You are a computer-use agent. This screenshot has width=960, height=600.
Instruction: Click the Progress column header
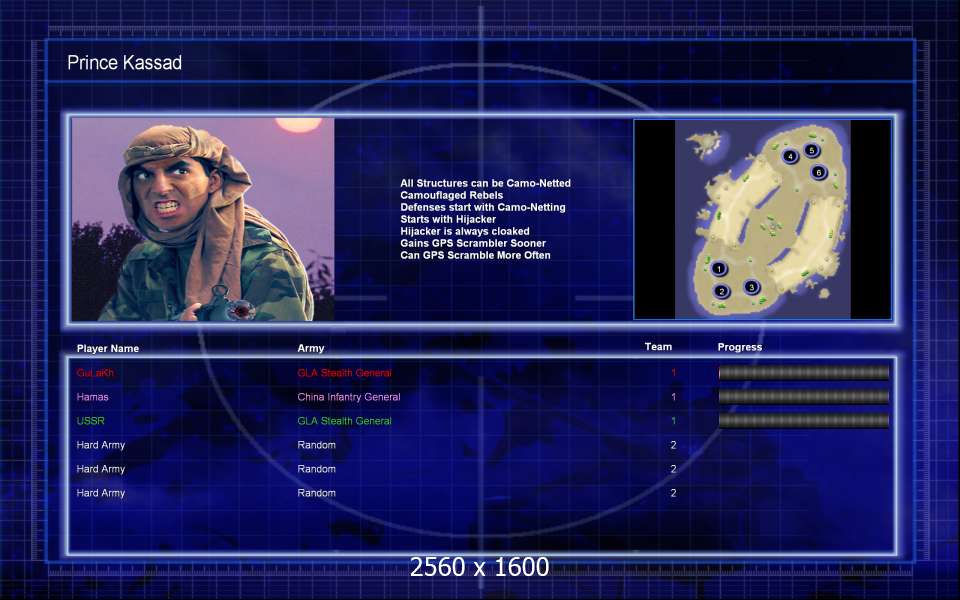(740, 347)
